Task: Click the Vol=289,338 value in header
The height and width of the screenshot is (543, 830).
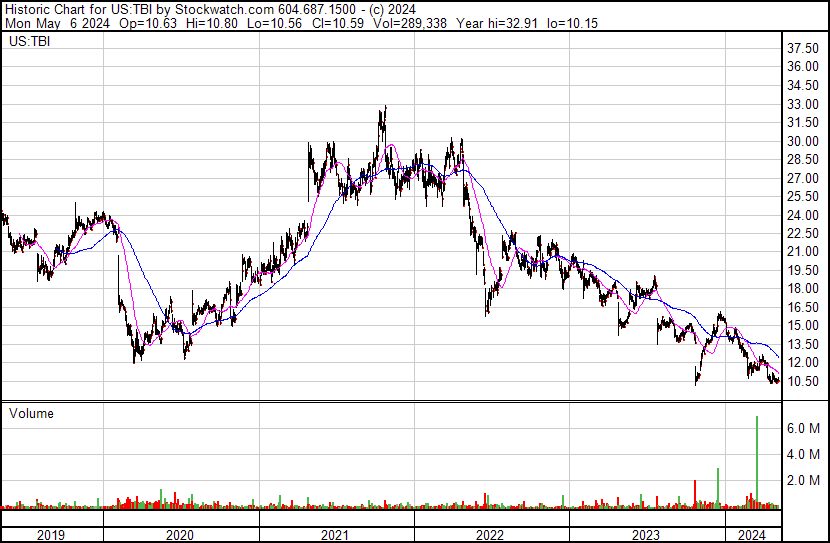Action: point(410,23)
